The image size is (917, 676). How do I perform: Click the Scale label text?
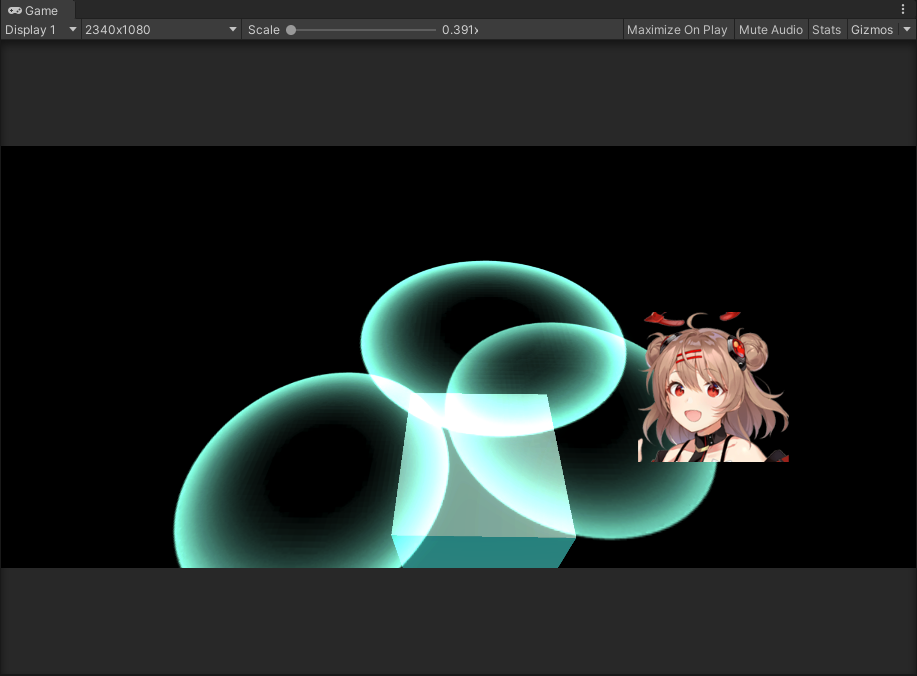264,30
